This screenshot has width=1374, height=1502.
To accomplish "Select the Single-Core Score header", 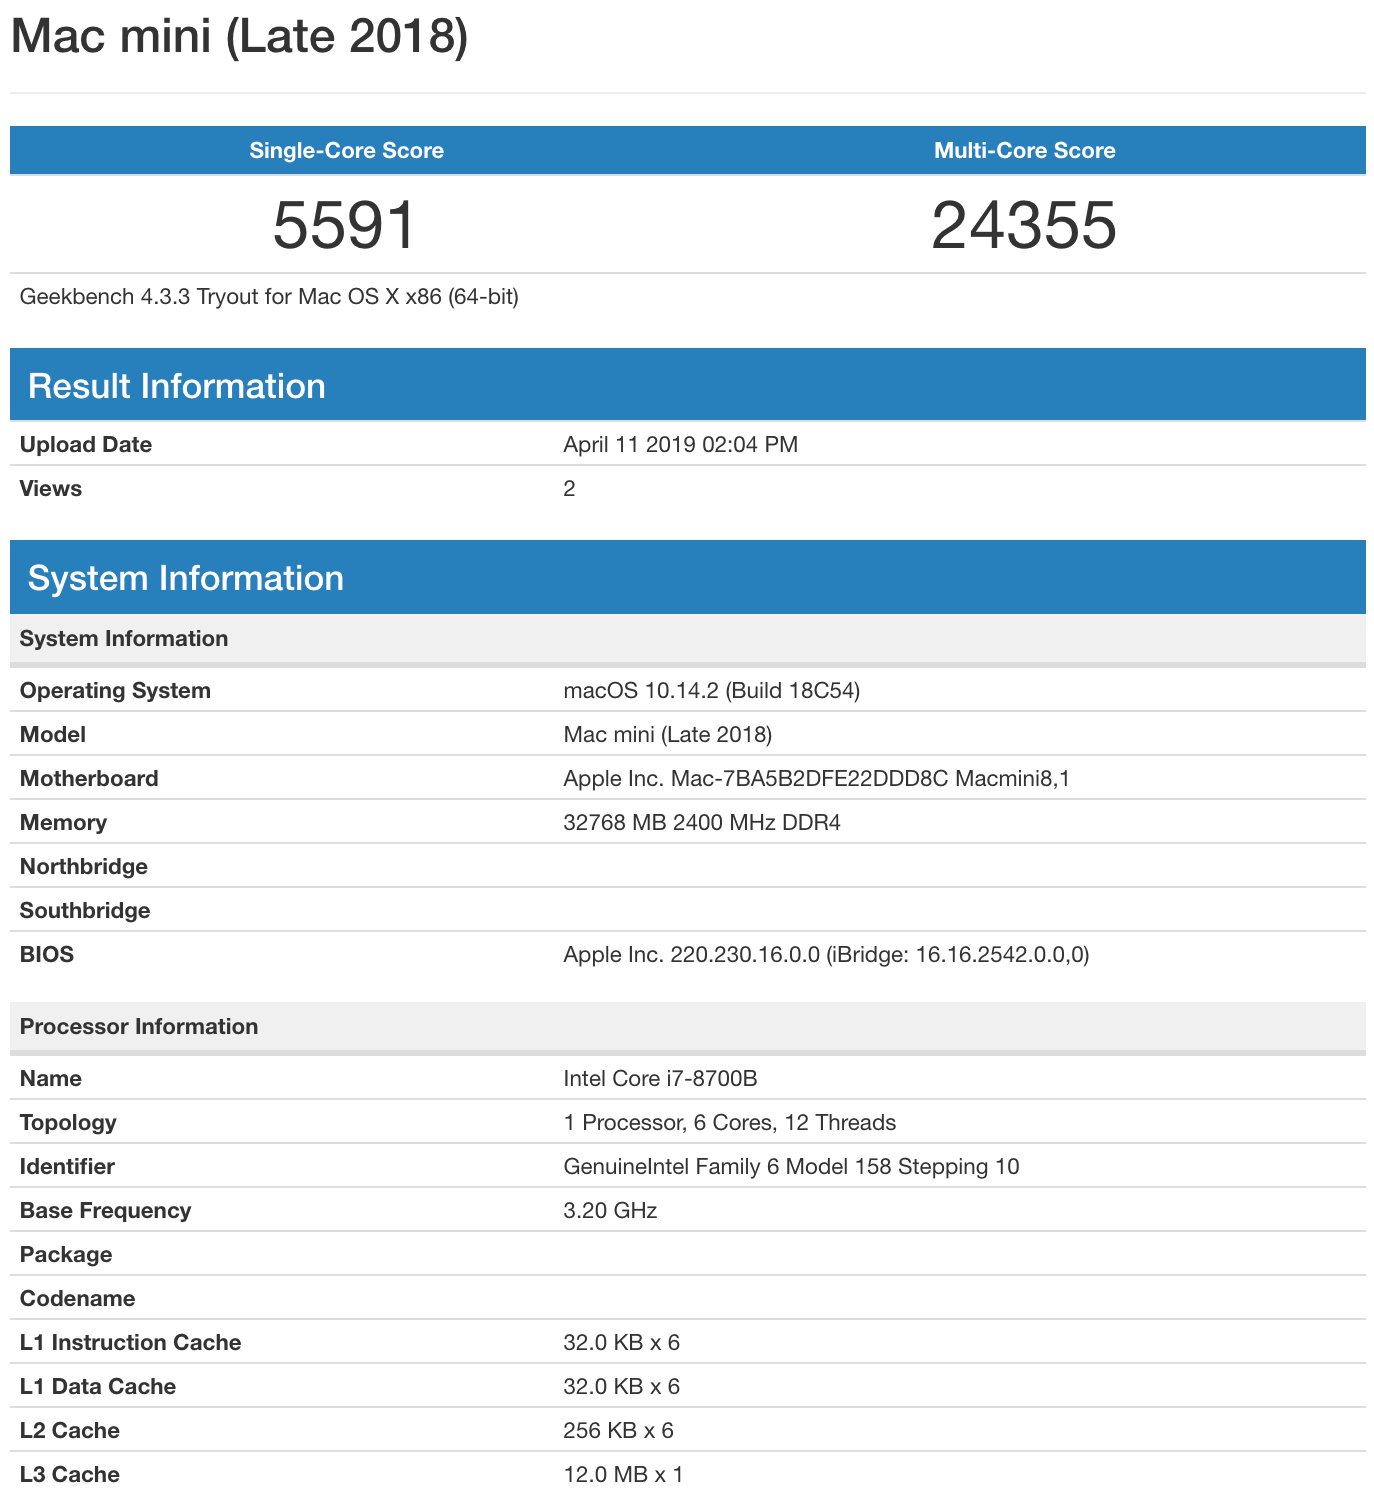I will 346,151.
